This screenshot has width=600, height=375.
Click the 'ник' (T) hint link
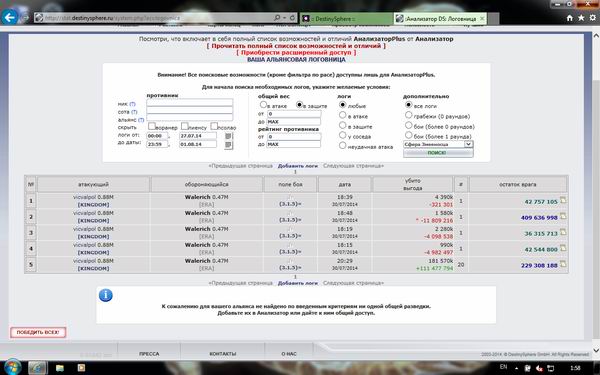(x=132, y=104)
